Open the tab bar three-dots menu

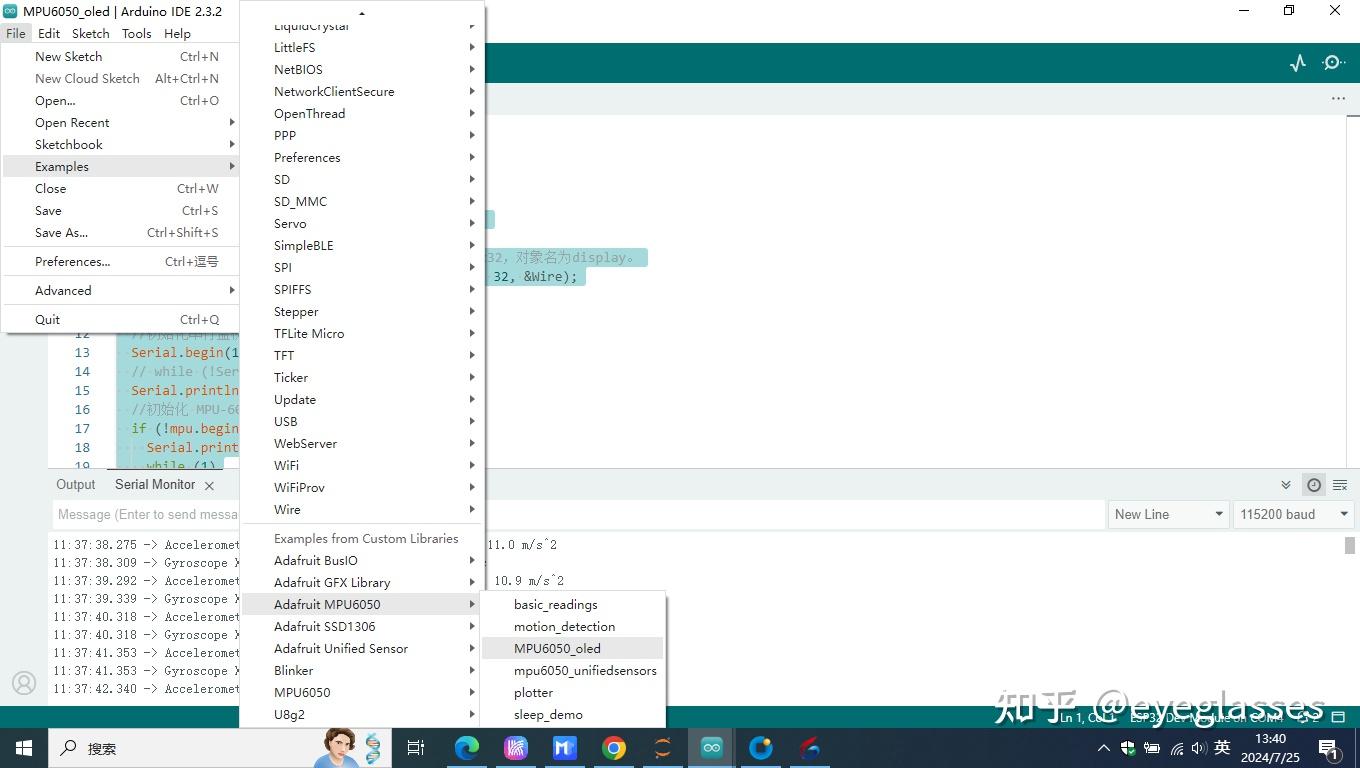click(1338, 99)
